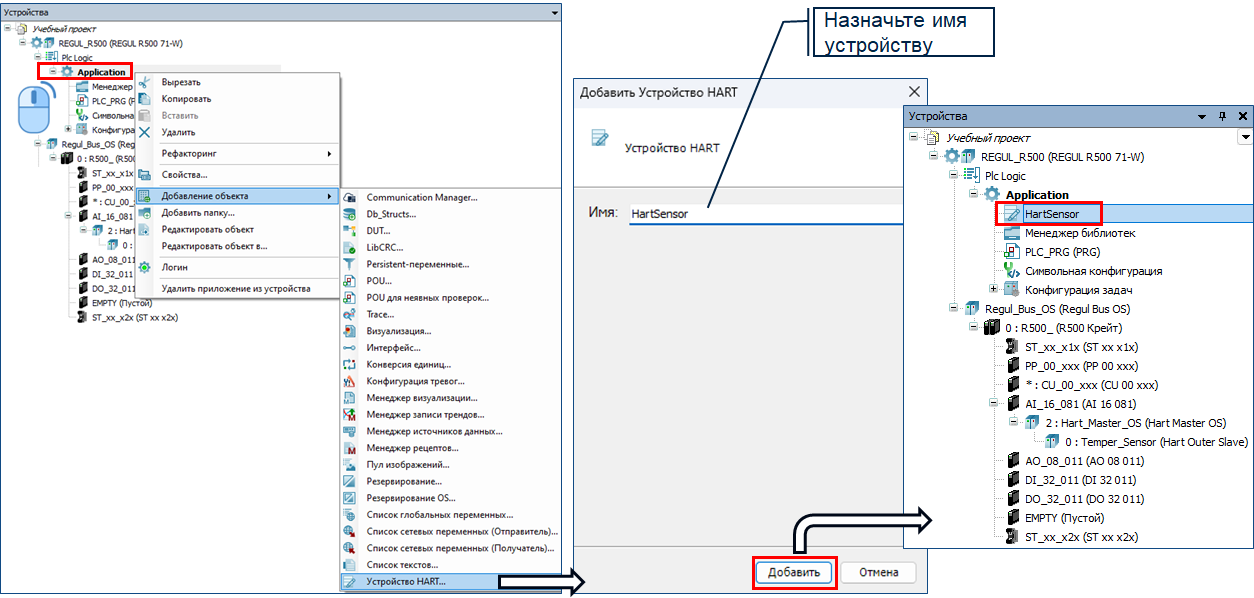Click the Db_Structs database icon

click(x=349, y=214)
